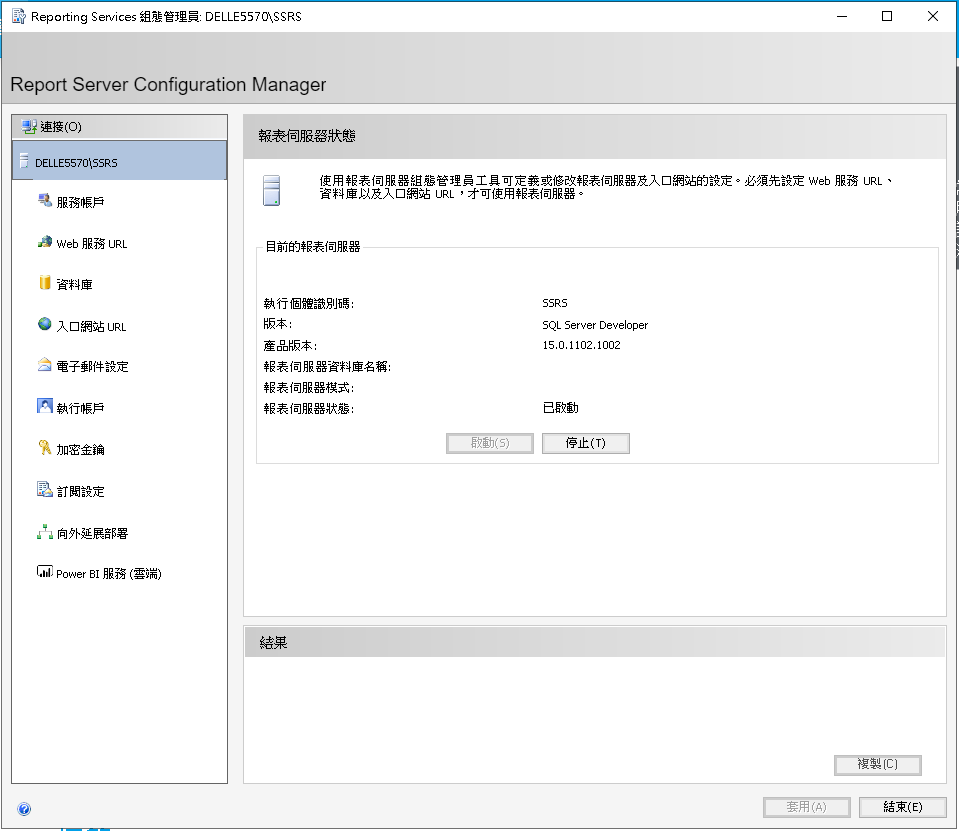Click the 服務帳戶 service account icon

[45, 200]
